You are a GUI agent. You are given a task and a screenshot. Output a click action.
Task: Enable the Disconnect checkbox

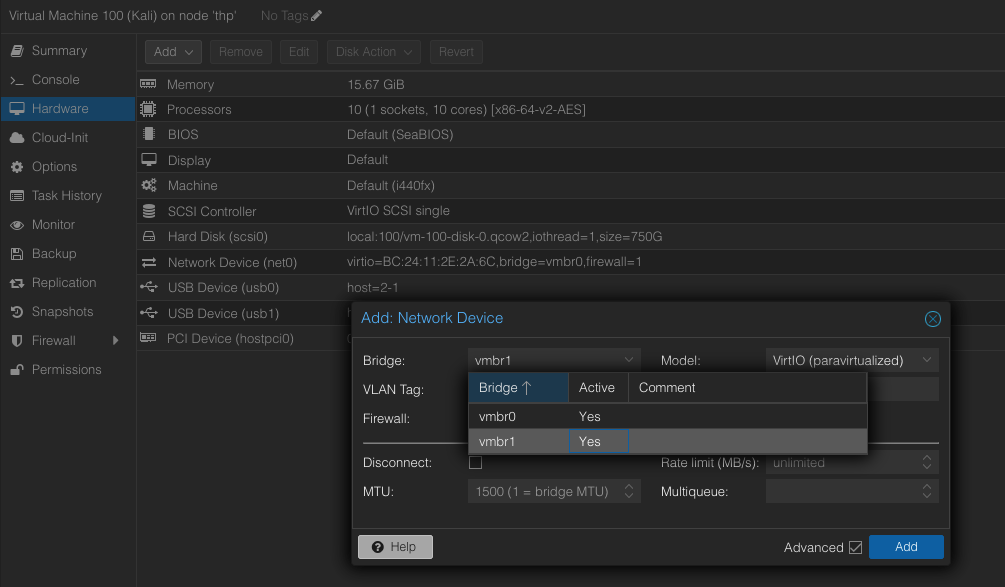pos(475,463)
